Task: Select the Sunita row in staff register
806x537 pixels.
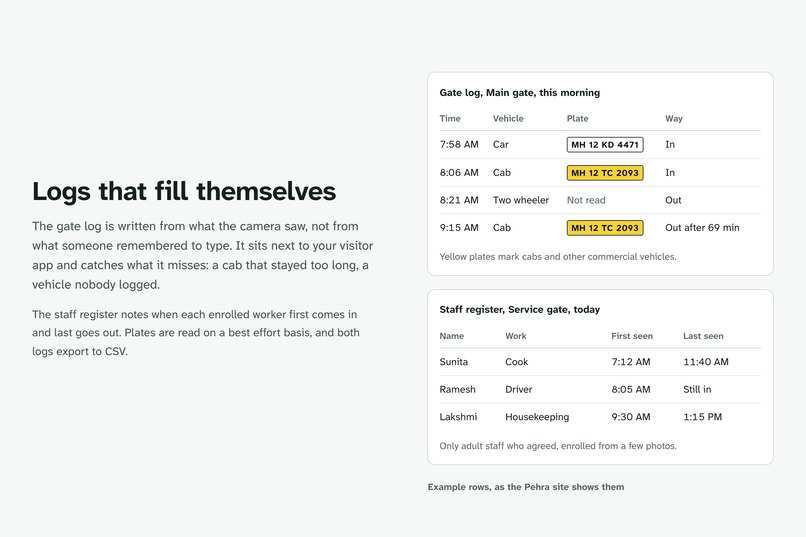Action: pyautogui.click(x=600, y=362)
